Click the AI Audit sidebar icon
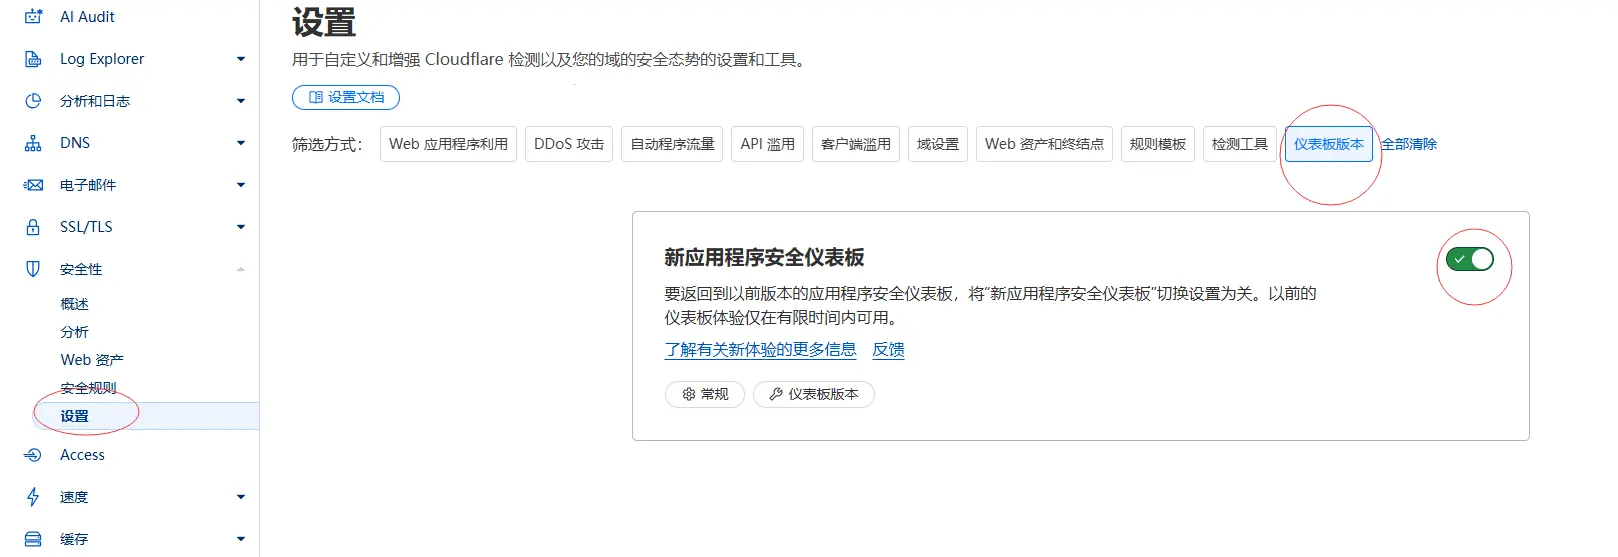The image size is (1618, 557). click(x=33, y=16)
